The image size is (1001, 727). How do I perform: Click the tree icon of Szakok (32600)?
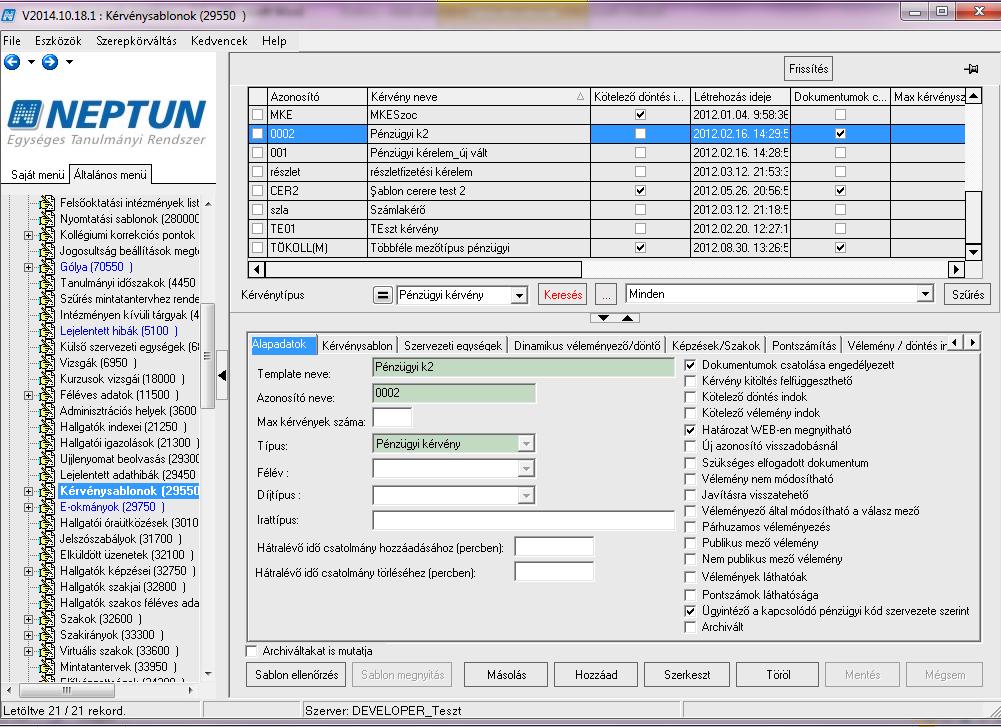(x=47, y=618)
